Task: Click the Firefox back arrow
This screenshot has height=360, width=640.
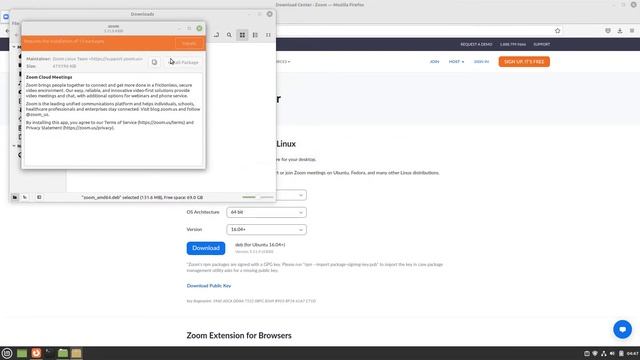Action: (x=7, y=31)
